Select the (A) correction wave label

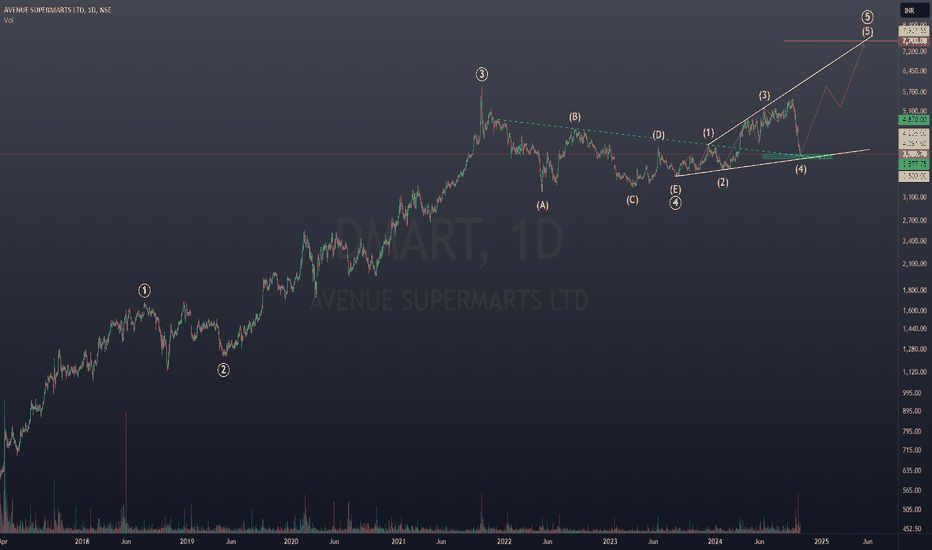coord(543,206)
